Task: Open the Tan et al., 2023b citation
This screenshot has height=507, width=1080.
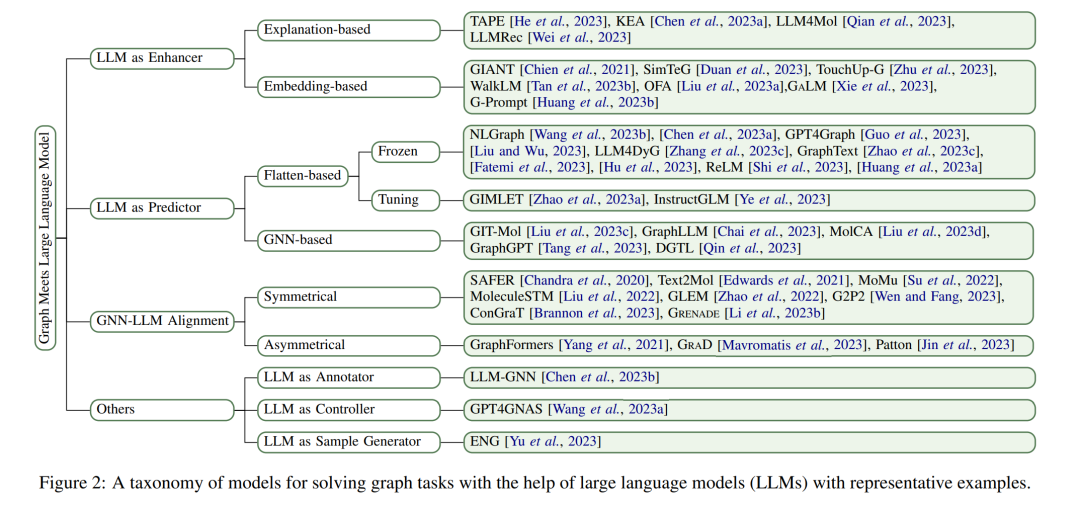Action: 585,86
